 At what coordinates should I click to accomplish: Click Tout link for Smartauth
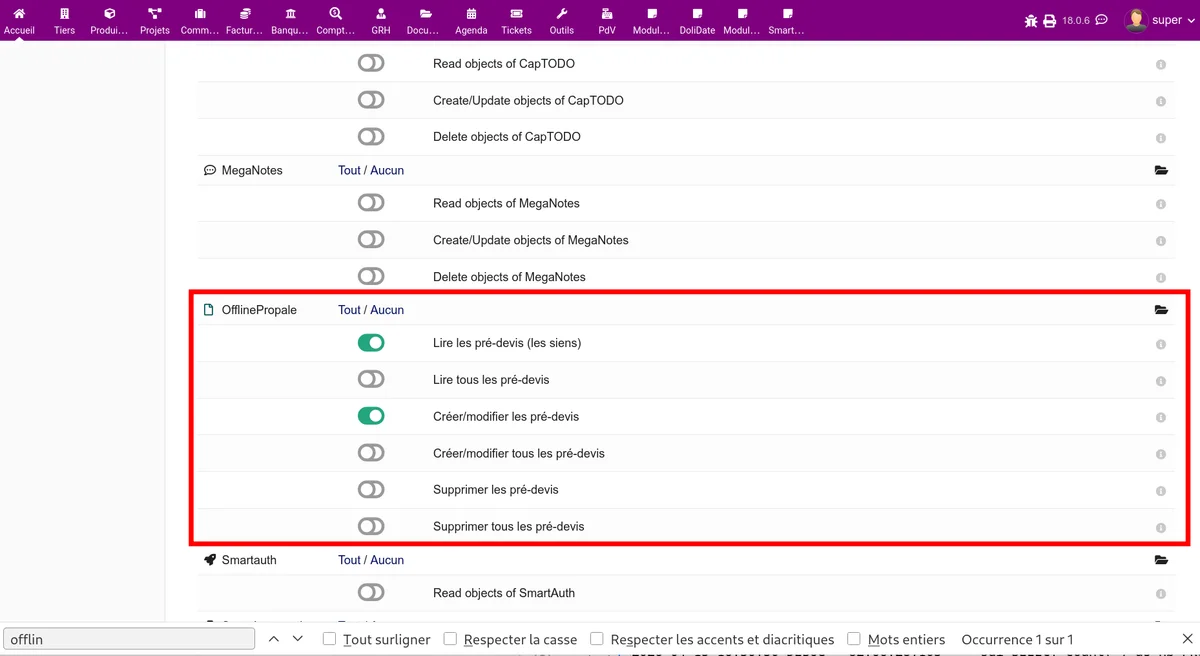point(349,561)
